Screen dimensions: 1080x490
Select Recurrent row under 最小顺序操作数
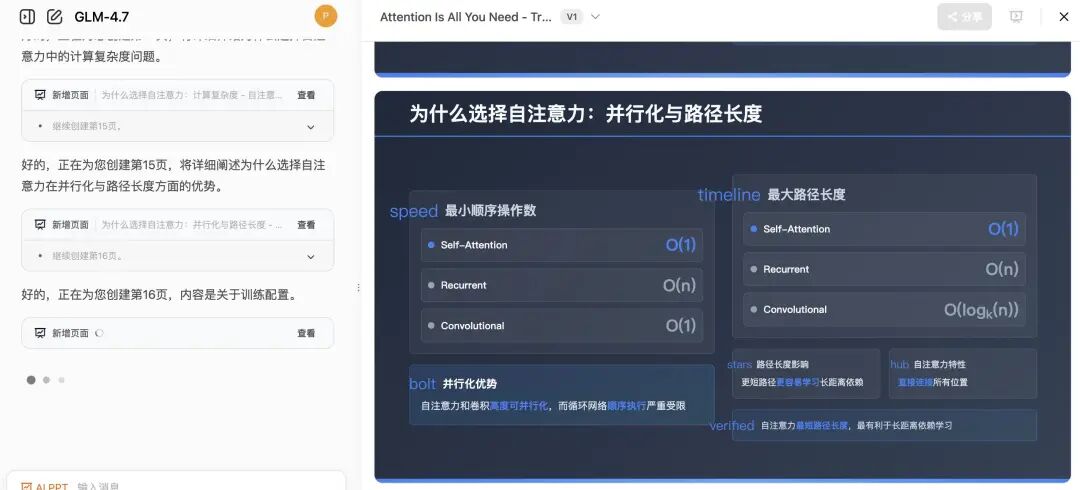562,285
